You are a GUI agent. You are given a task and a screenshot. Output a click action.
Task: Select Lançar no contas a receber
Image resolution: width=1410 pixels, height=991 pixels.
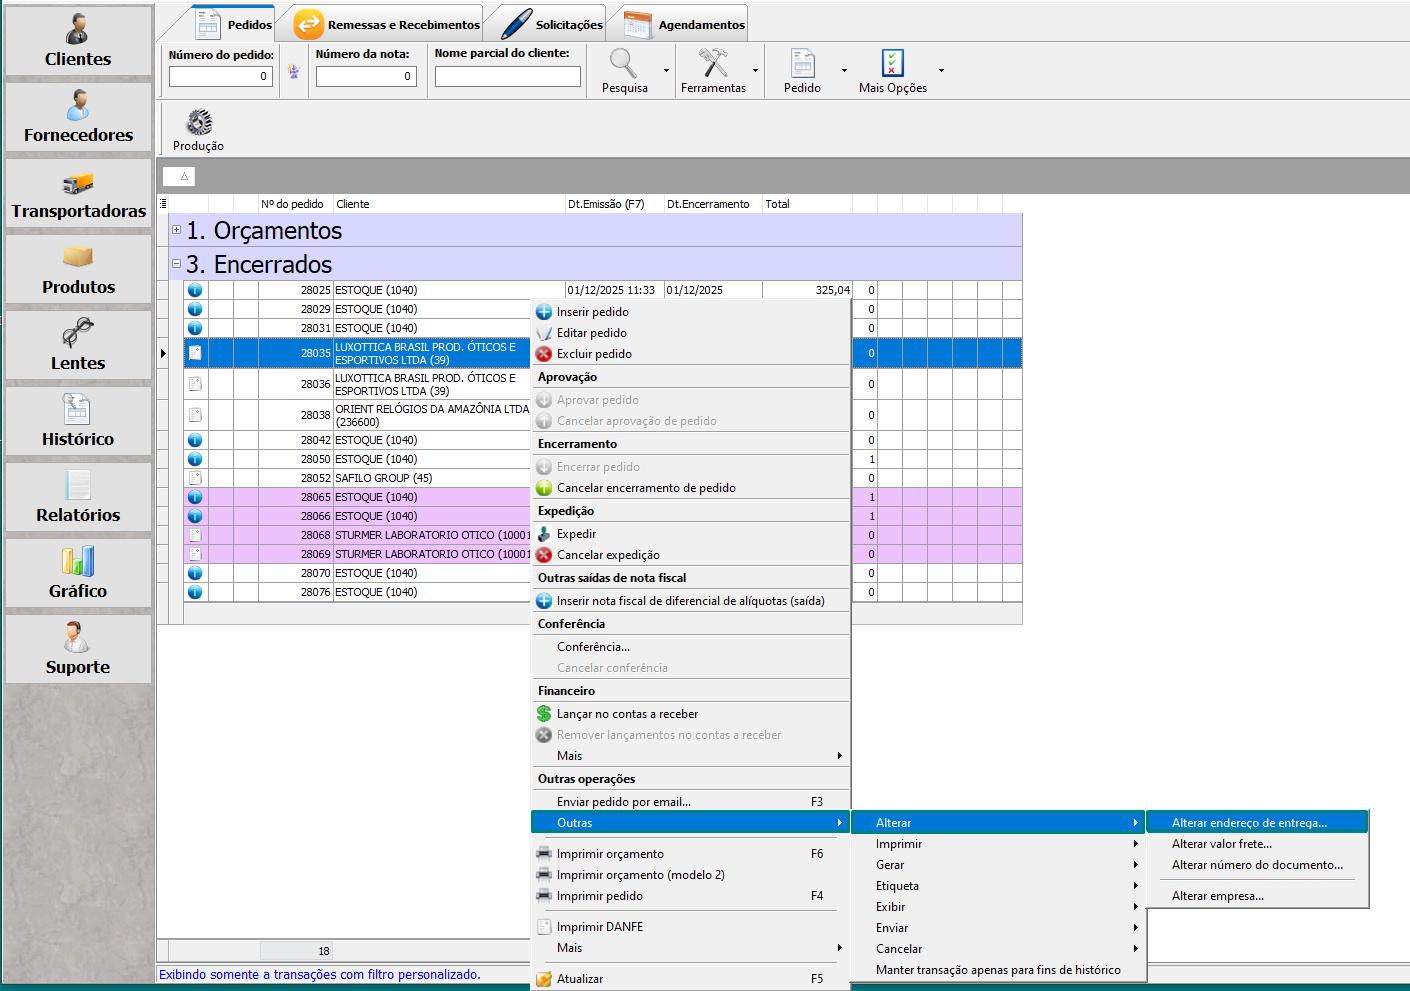coord(627,714)
